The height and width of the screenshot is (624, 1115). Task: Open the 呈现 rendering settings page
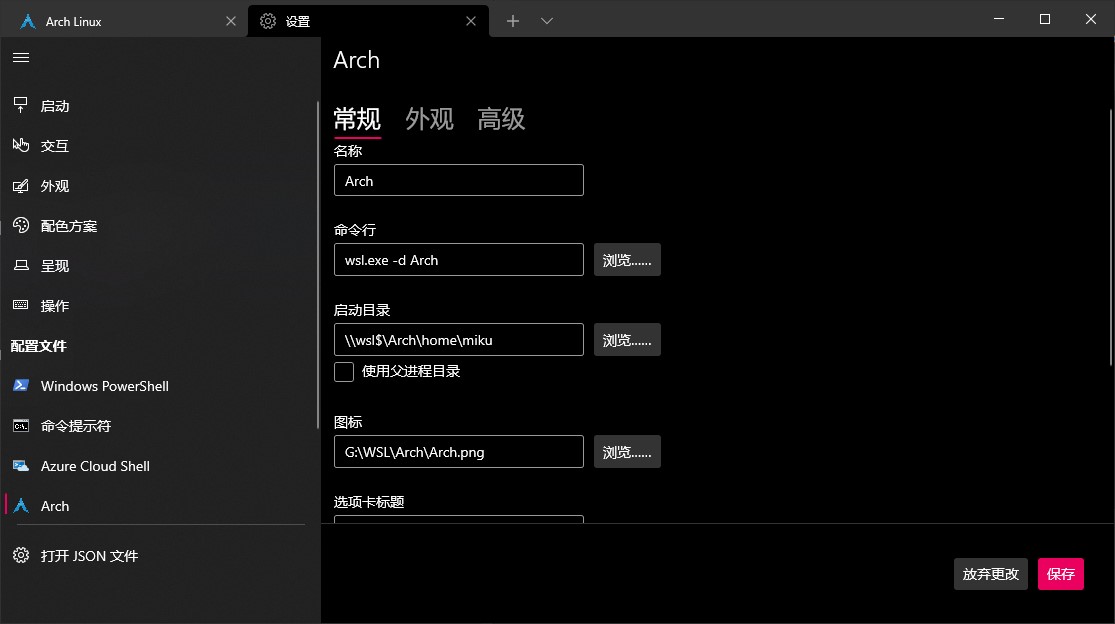[159, 265]
